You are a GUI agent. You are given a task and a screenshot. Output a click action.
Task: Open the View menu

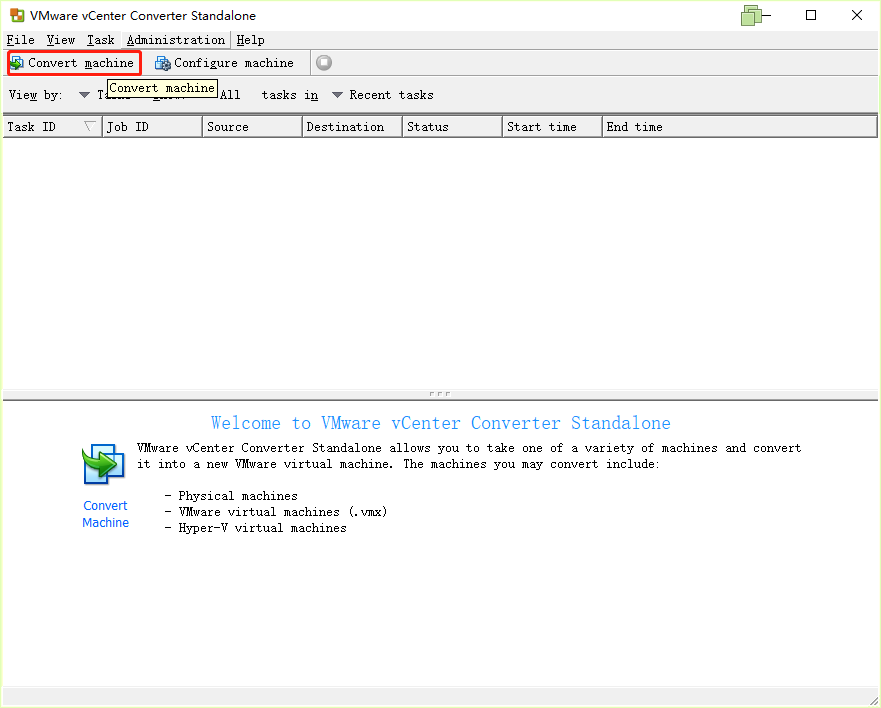coord(61,40)
